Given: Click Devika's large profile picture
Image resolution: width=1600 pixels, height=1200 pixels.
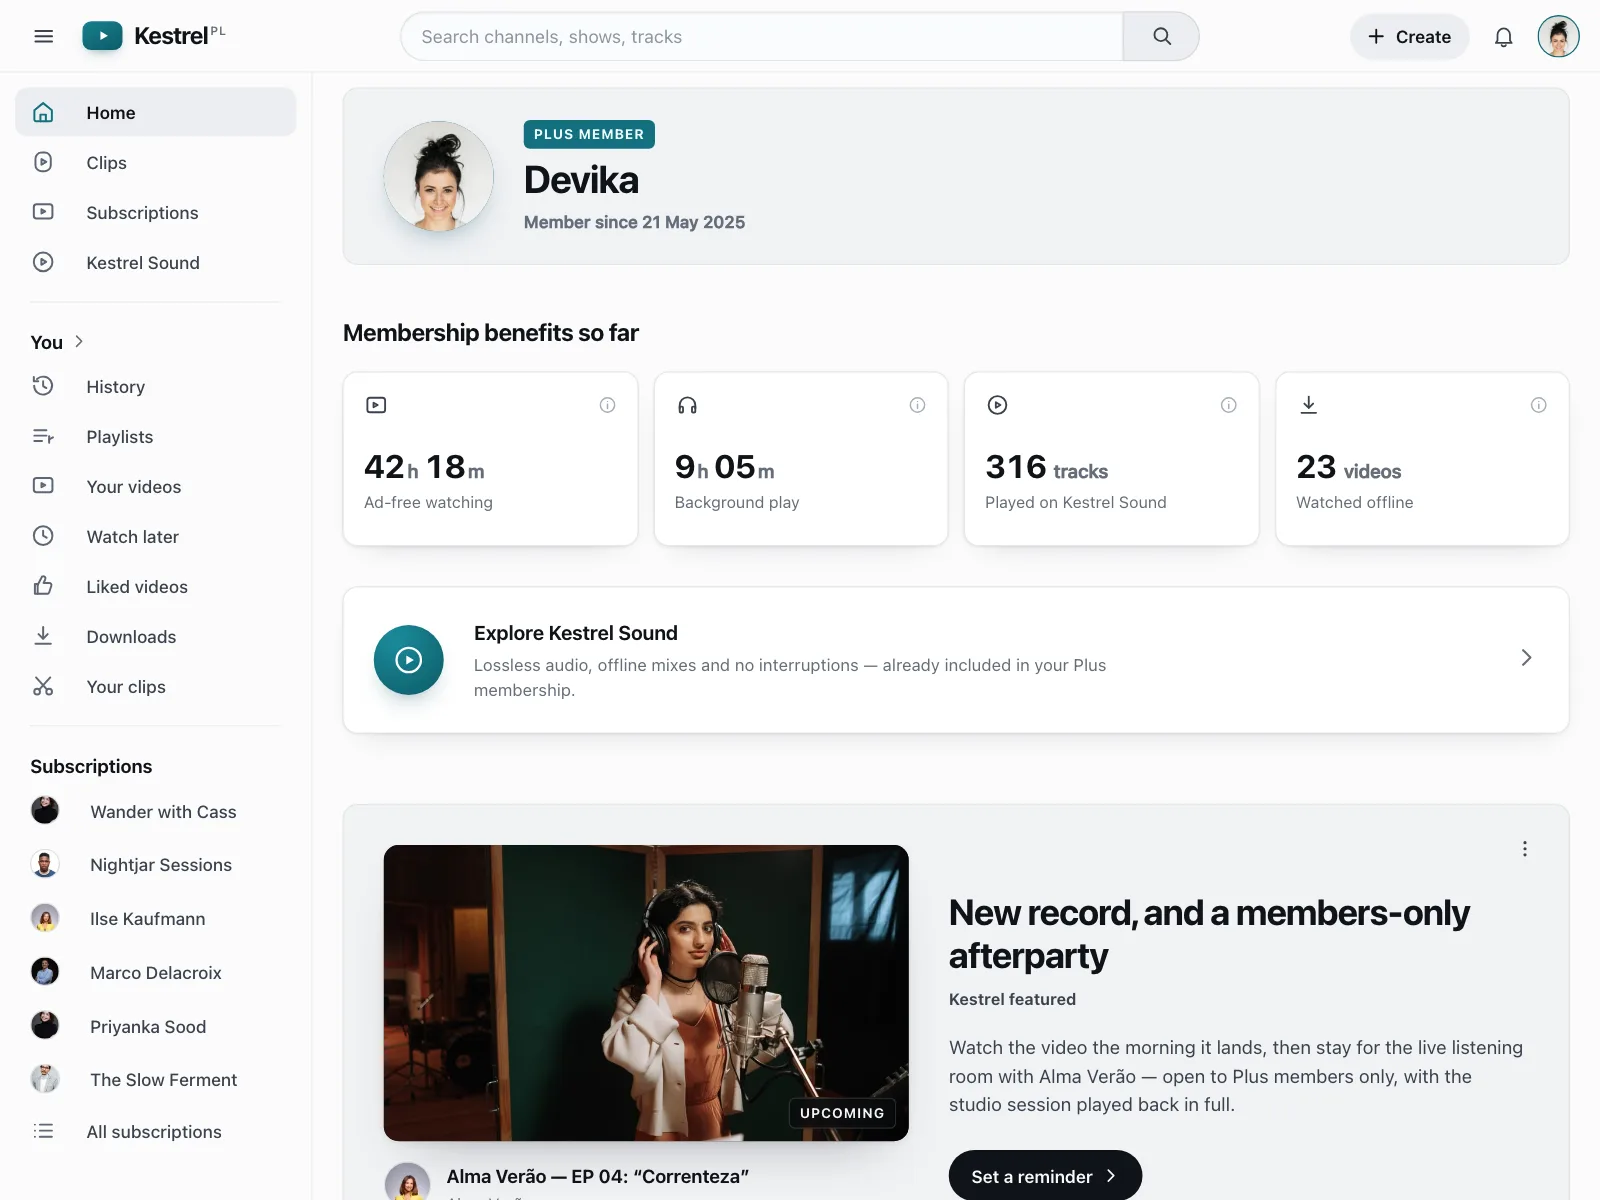Looking at the screenshot, I should click(x=438, y=176).
